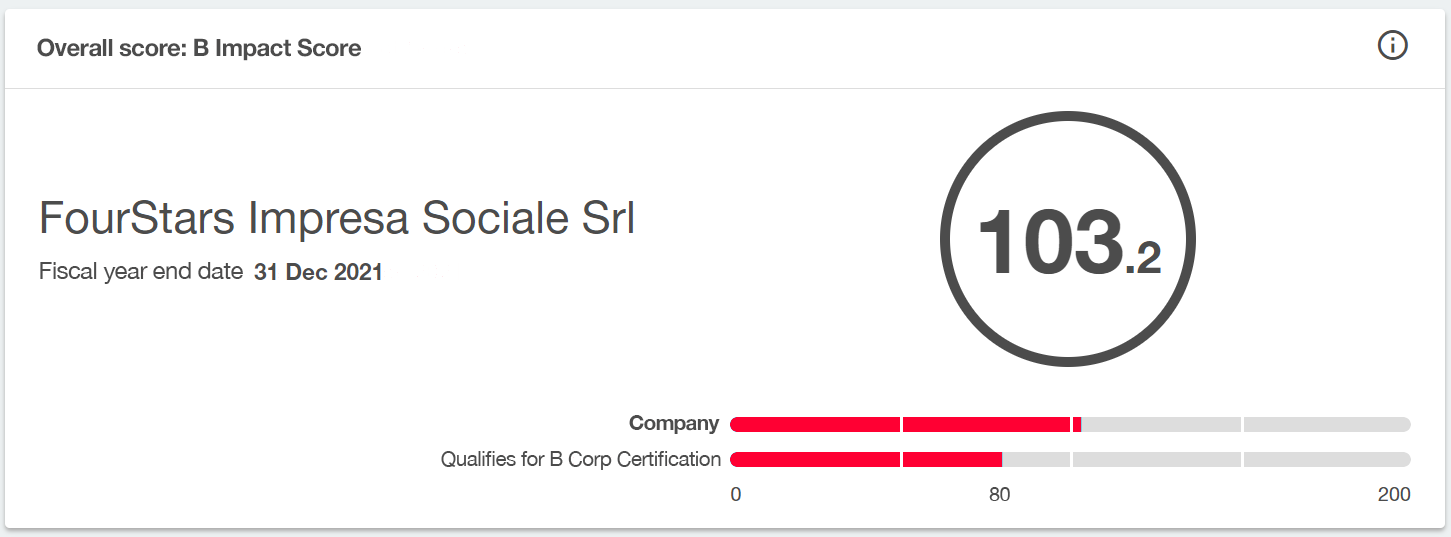Select the "31 Dec 2021" date value
Screen dimensions: 1451x537
pos(318,272)
